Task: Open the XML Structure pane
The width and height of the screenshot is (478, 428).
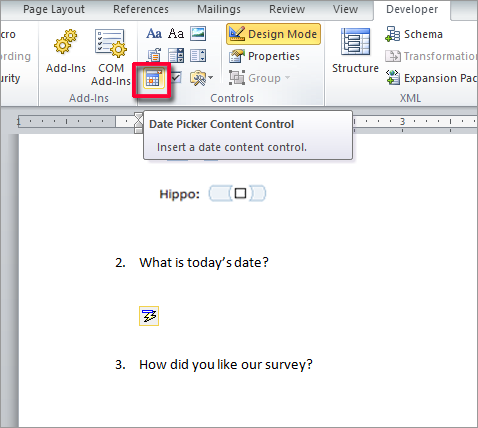Action: coord(355,50)
